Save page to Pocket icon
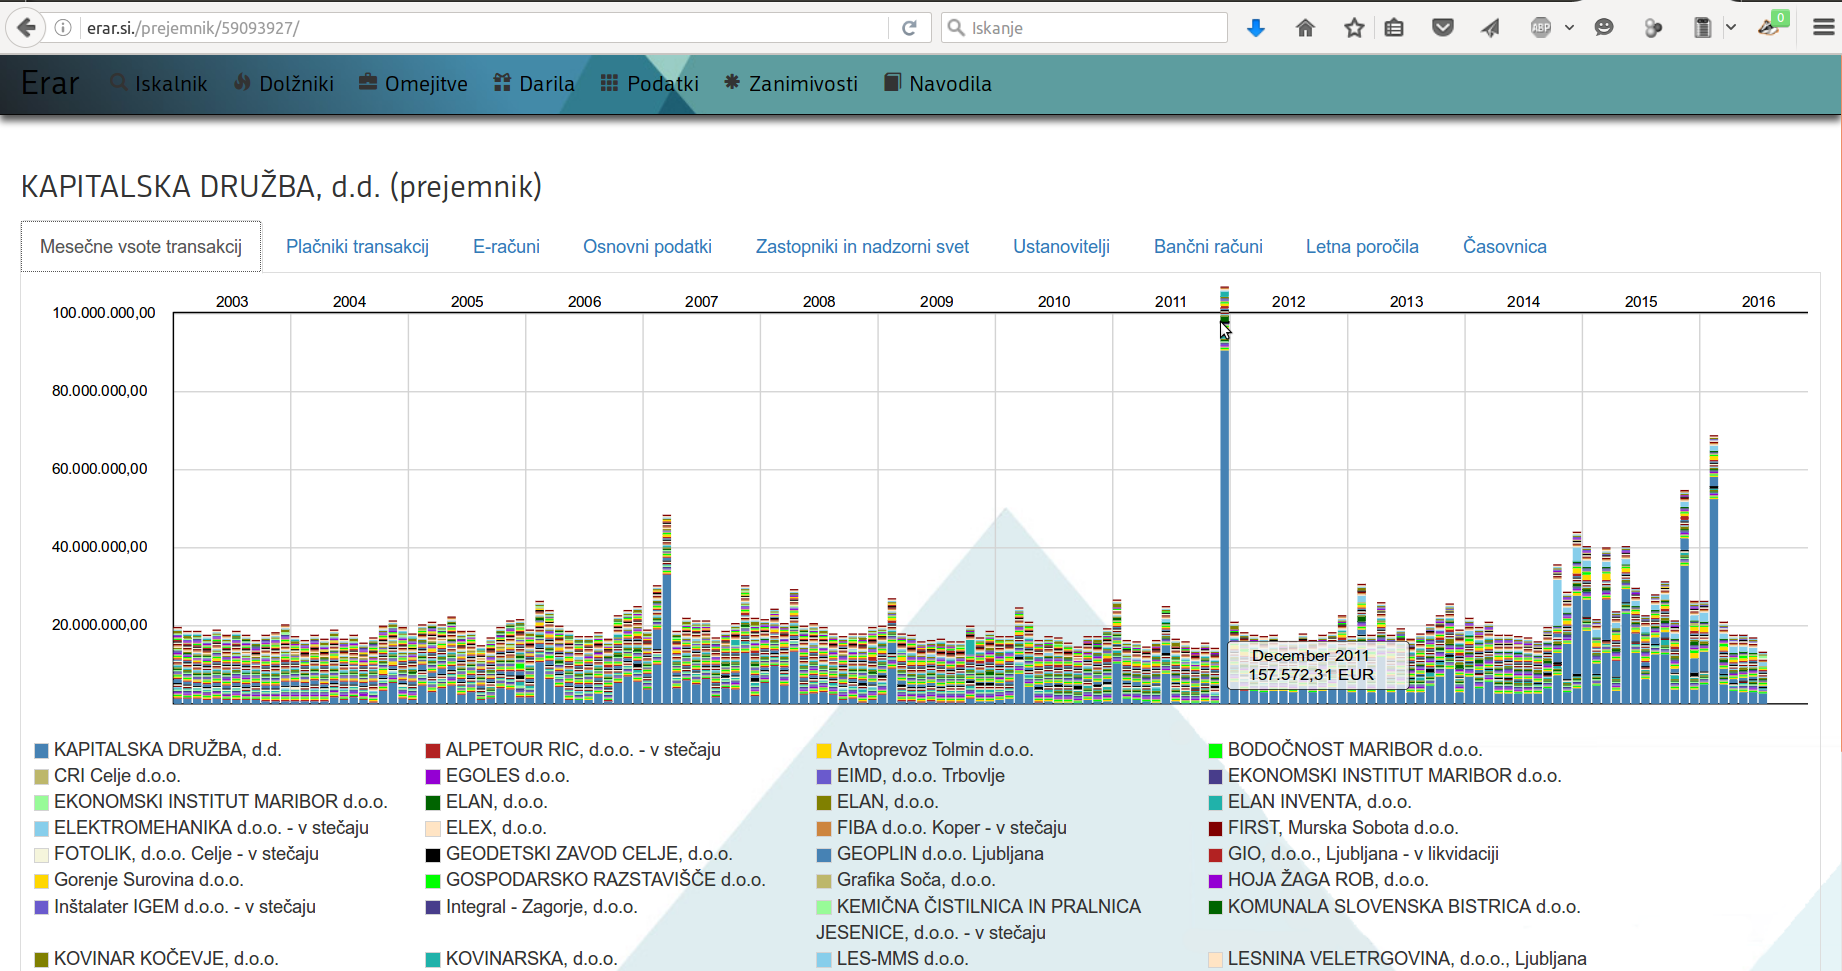Screen dimensions: 1842x971 [x=1442, y=28]
